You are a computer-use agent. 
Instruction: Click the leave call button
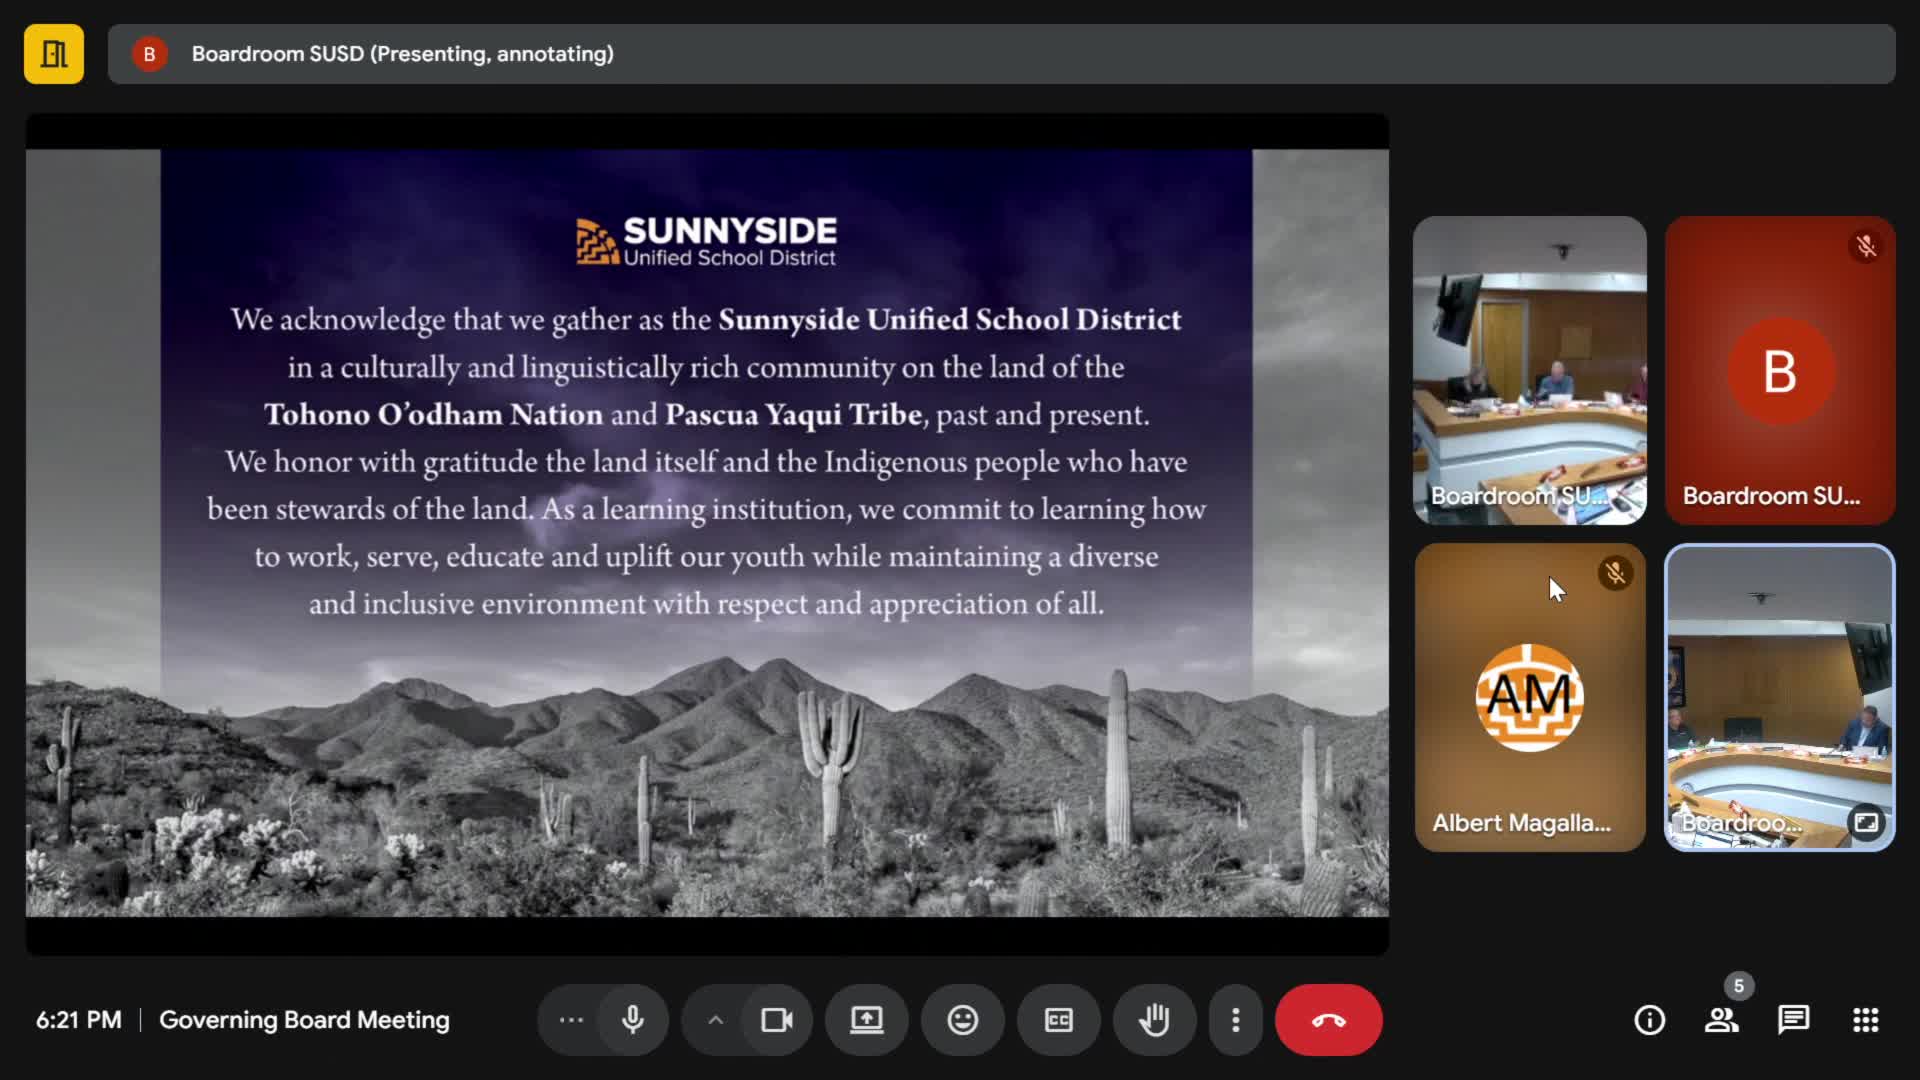pos(1328,1020)
